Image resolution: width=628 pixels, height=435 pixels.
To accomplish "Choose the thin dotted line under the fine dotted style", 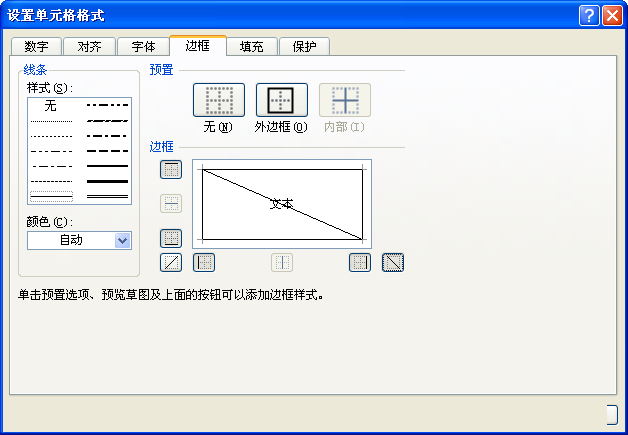I will (51, 136).
